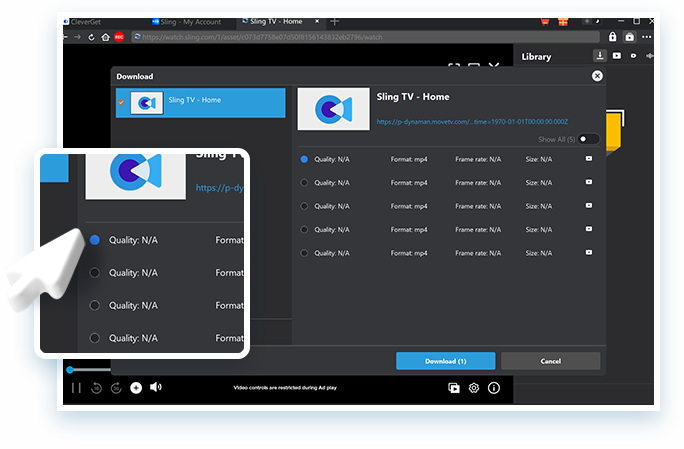Show Library video files icon
Viewport: 684px width, 449px height.
pos(617,56)
